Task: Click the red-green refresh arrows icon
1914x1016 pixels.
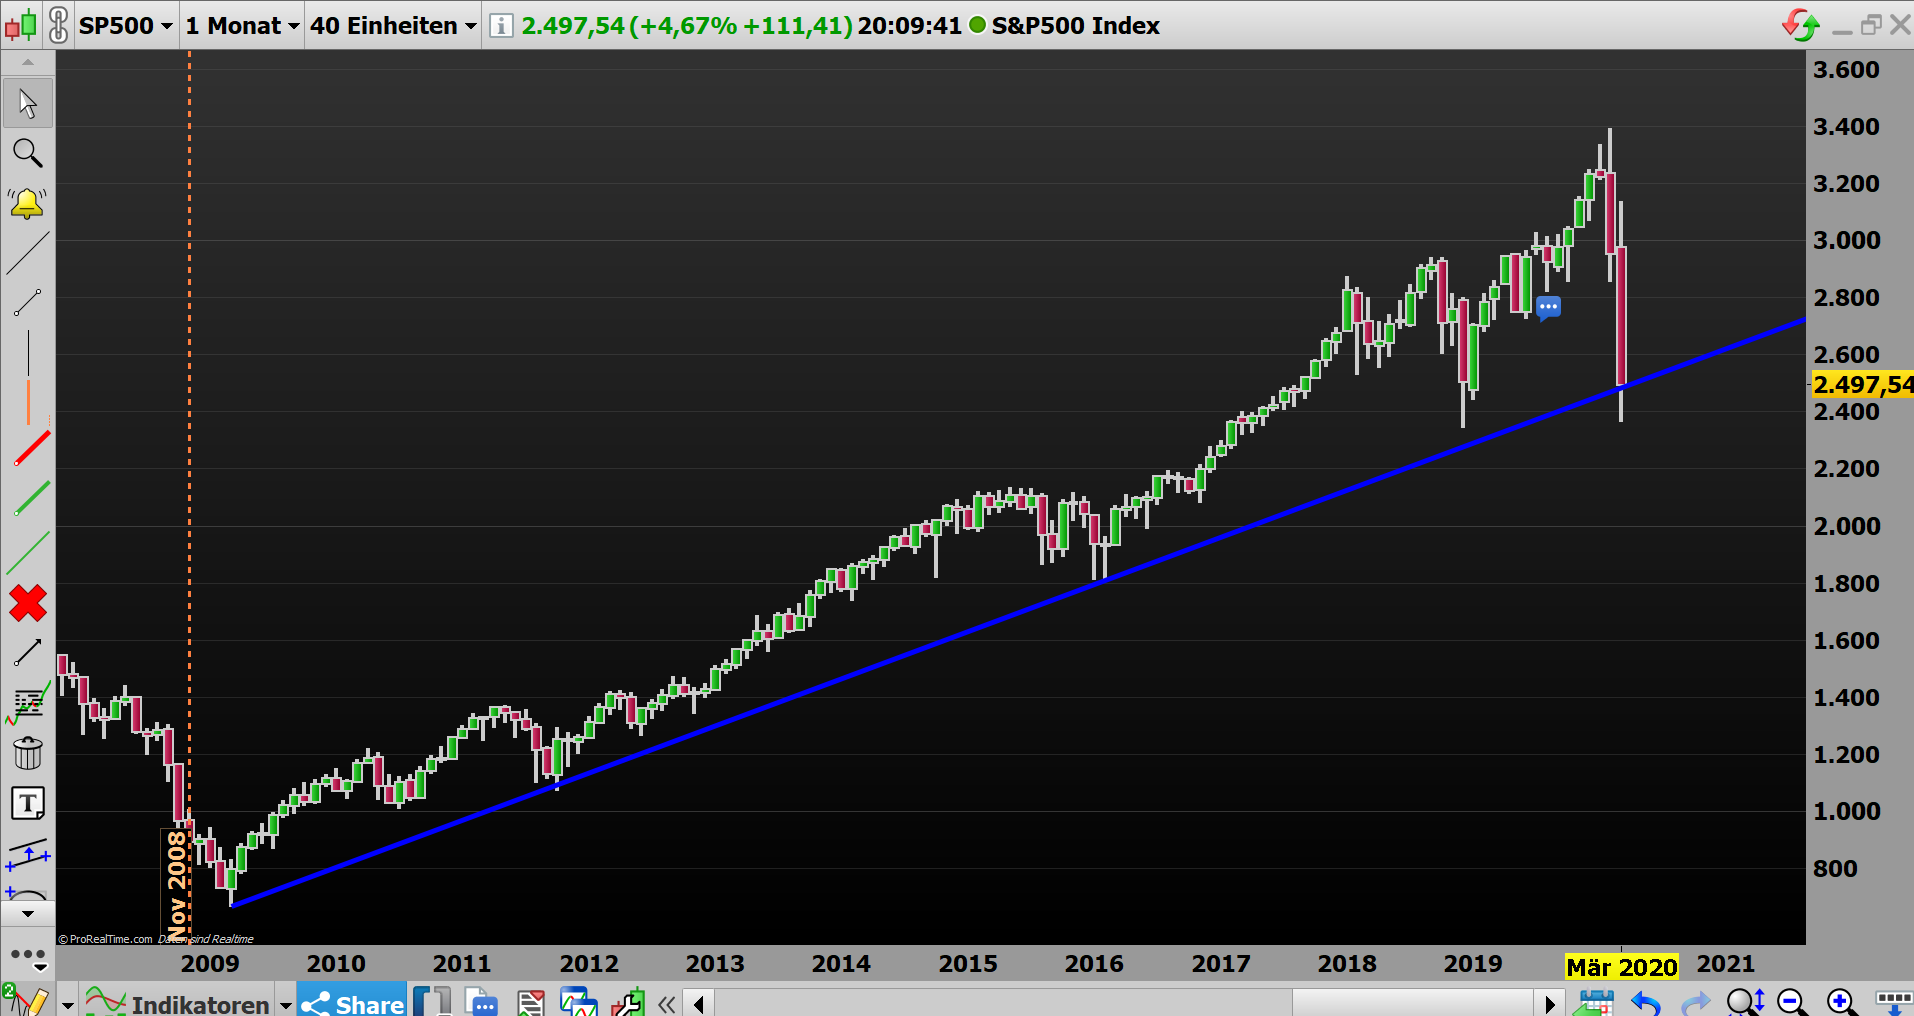Action: pyautogui.click(x=1801, y=25)
